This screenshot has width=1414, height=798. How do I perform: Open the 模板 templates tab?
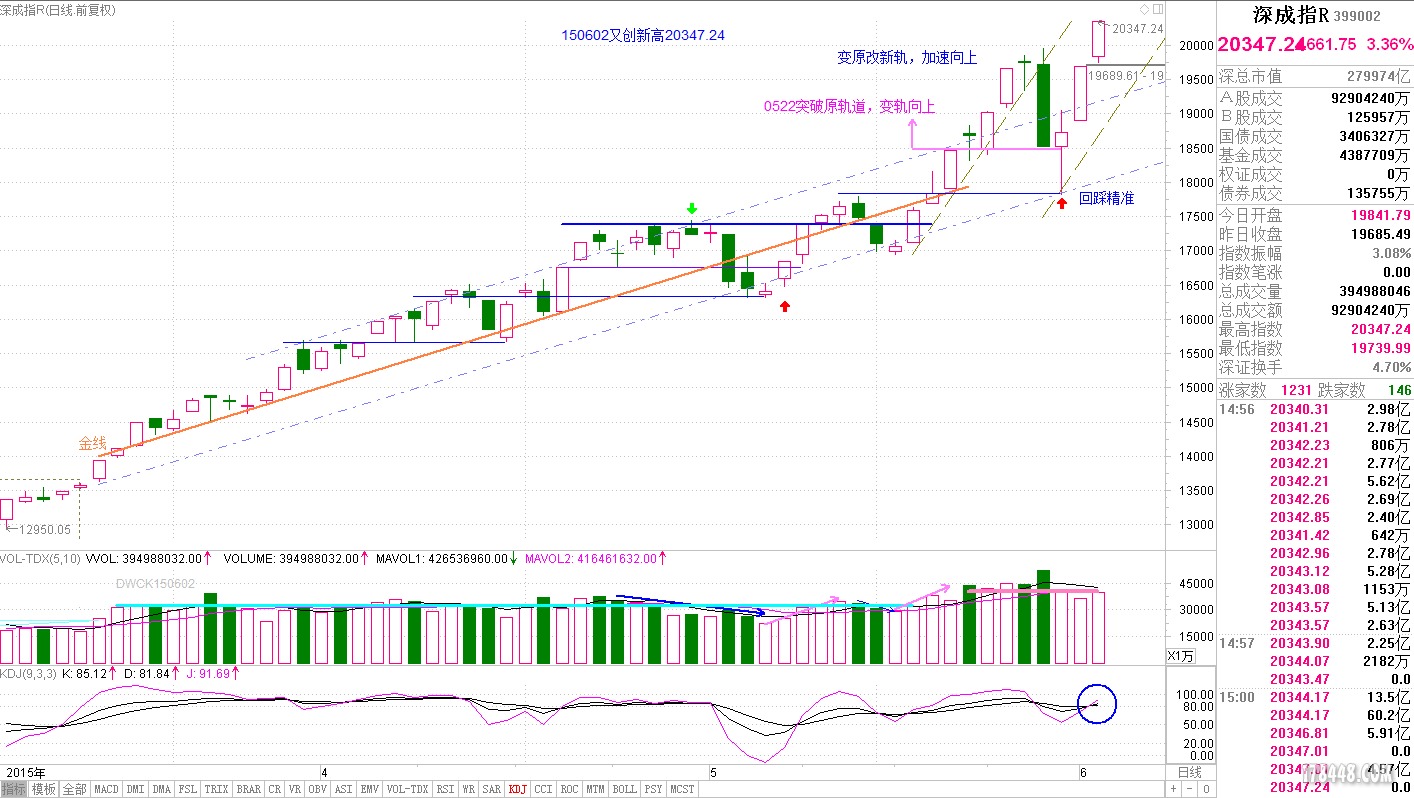coord(43,789)
